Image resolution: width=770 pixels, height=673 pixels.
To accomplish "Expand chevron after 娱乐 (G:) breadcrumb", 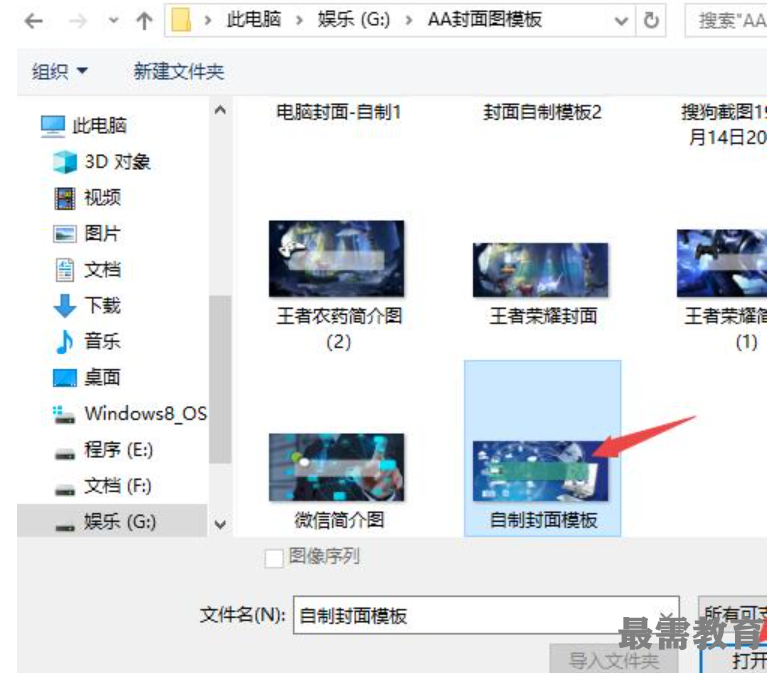I will pyautogui.click(x=408, y=21).
